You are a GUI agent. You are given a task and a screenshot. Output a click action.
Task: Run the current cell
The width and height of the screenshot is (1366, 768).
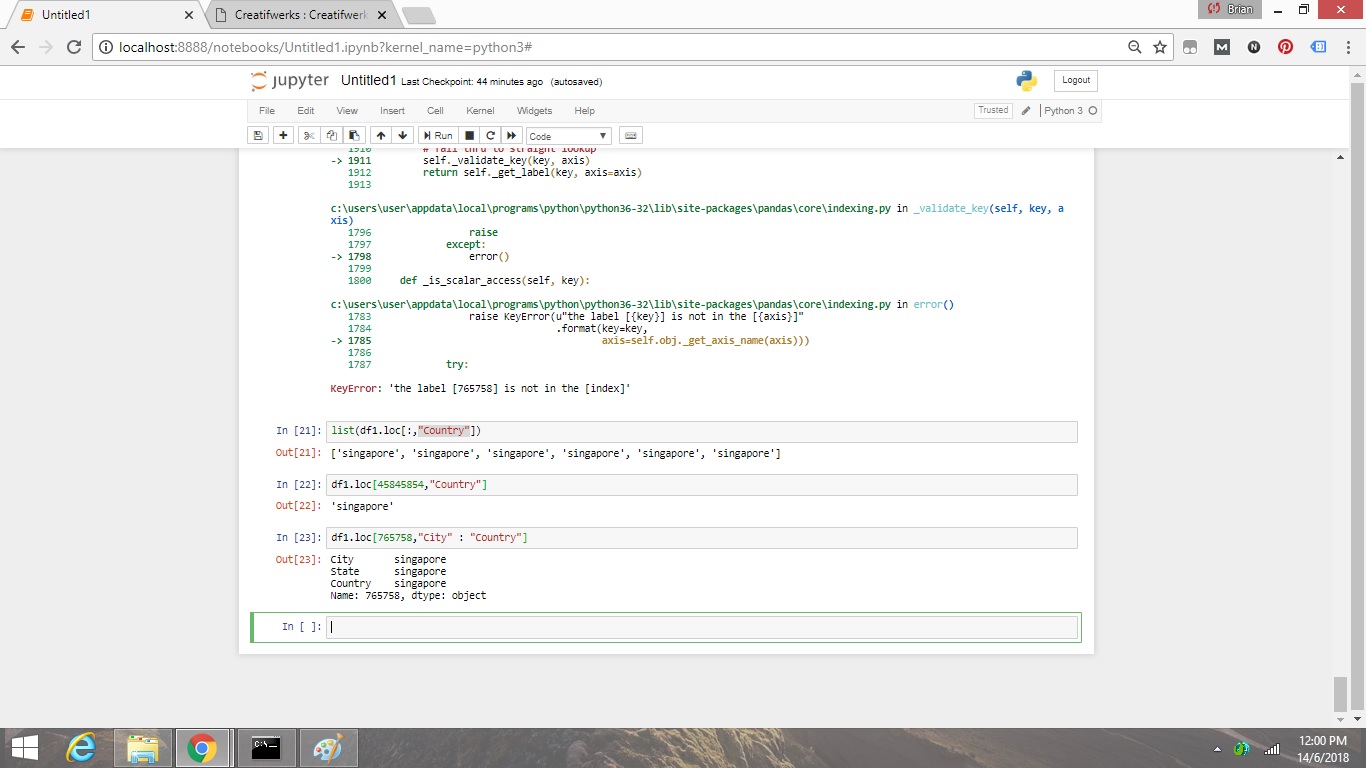click(x=438, y=135)
